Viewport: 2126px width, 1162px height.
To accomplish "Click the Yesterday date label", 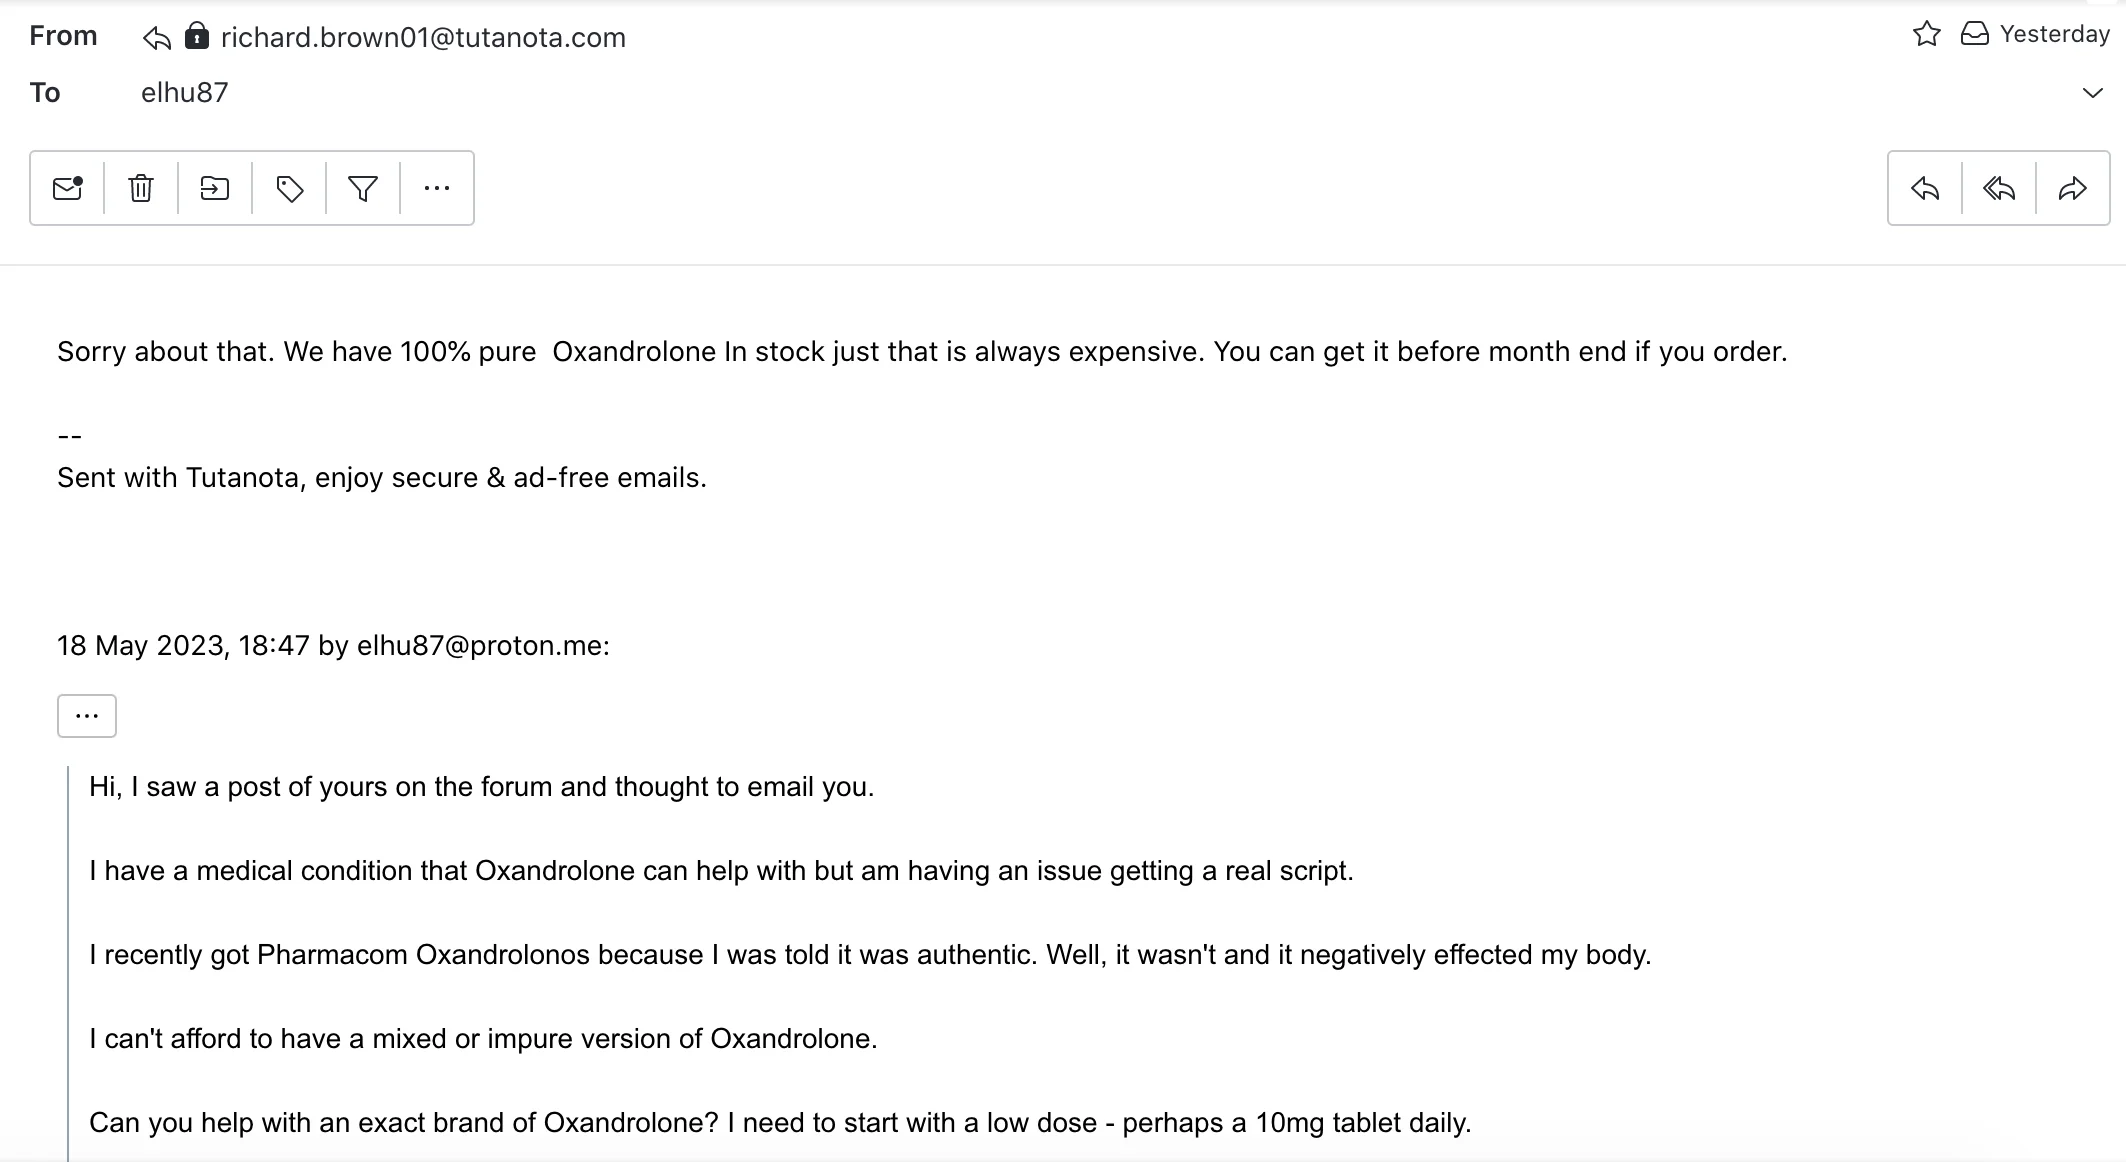I will click(x=2054, y=35).
